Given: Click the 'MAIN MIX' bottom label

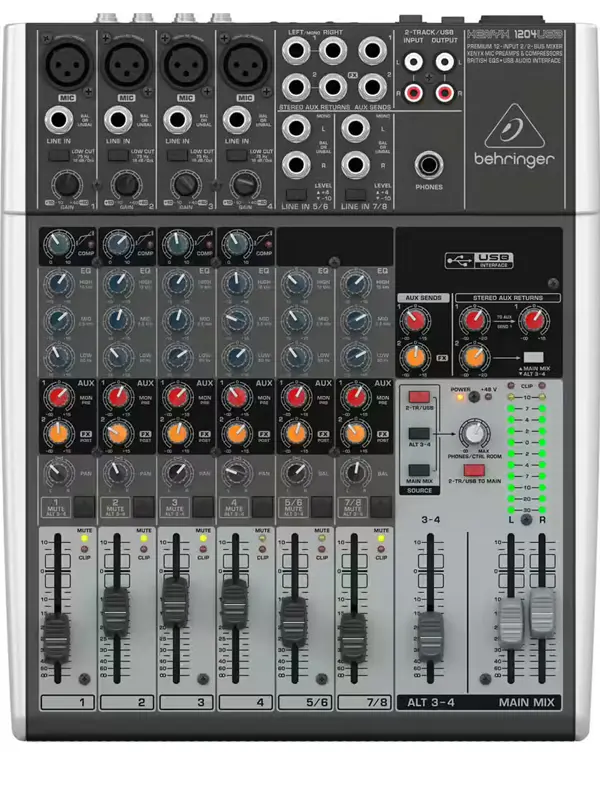Looking at the screenshot, I should (527, 702).
